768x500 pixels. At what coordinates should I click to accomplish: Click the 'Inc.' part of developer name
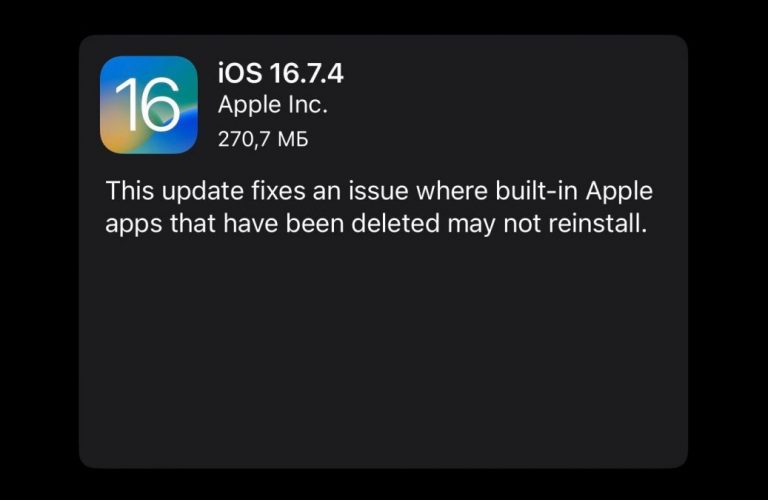[x=308, y=105]
